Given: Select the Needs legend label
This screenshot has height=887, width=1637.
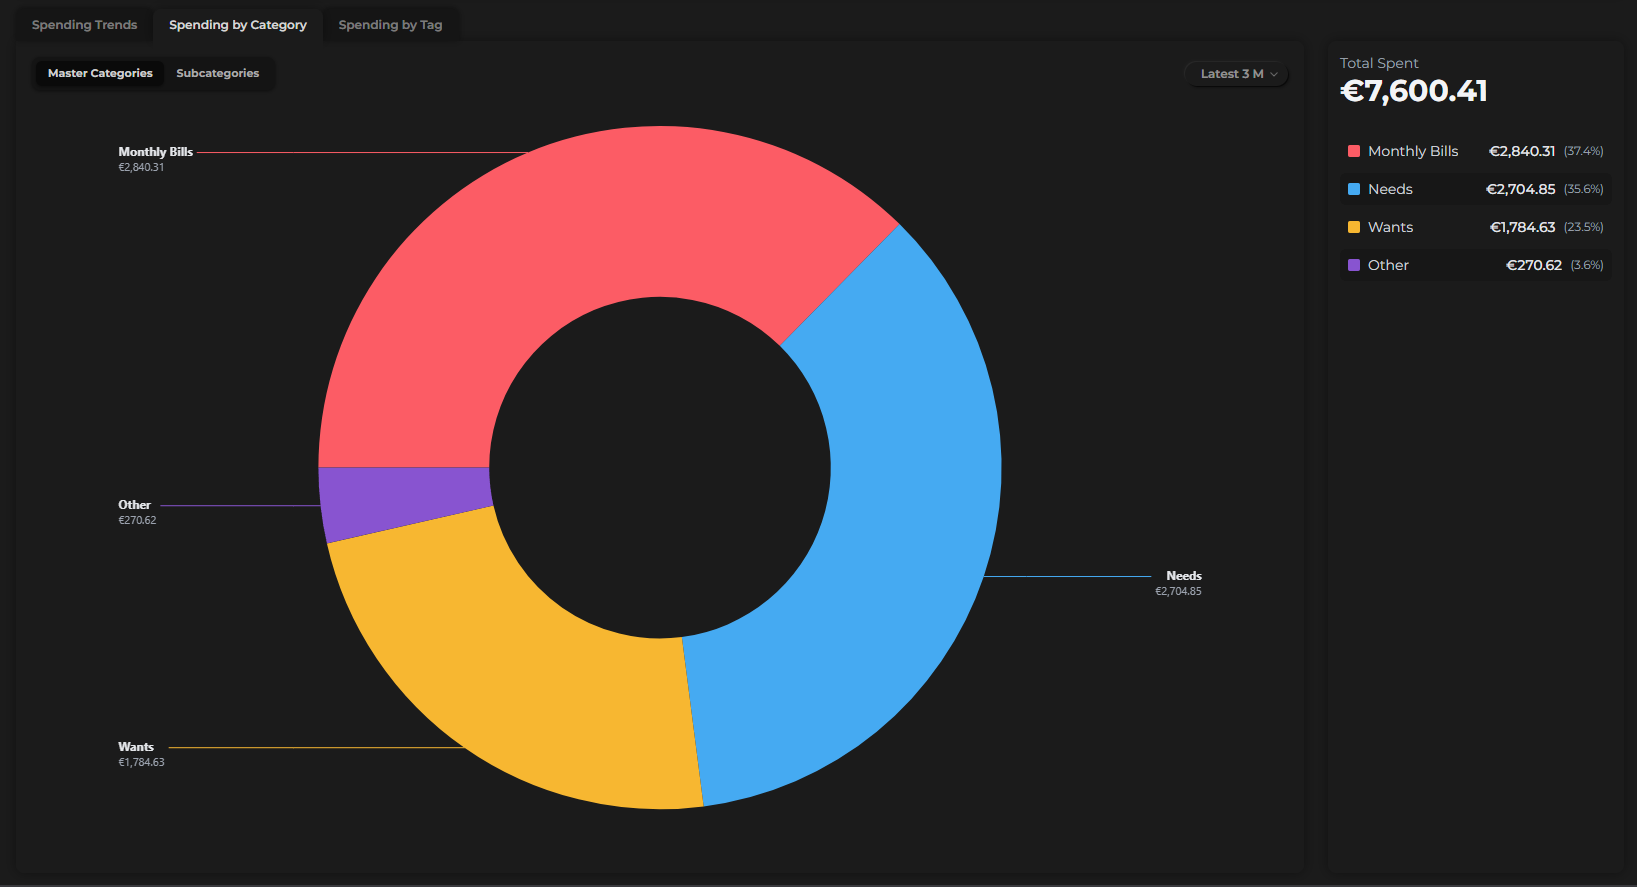Looking at the screenshot, I should tap(1390, 189).
